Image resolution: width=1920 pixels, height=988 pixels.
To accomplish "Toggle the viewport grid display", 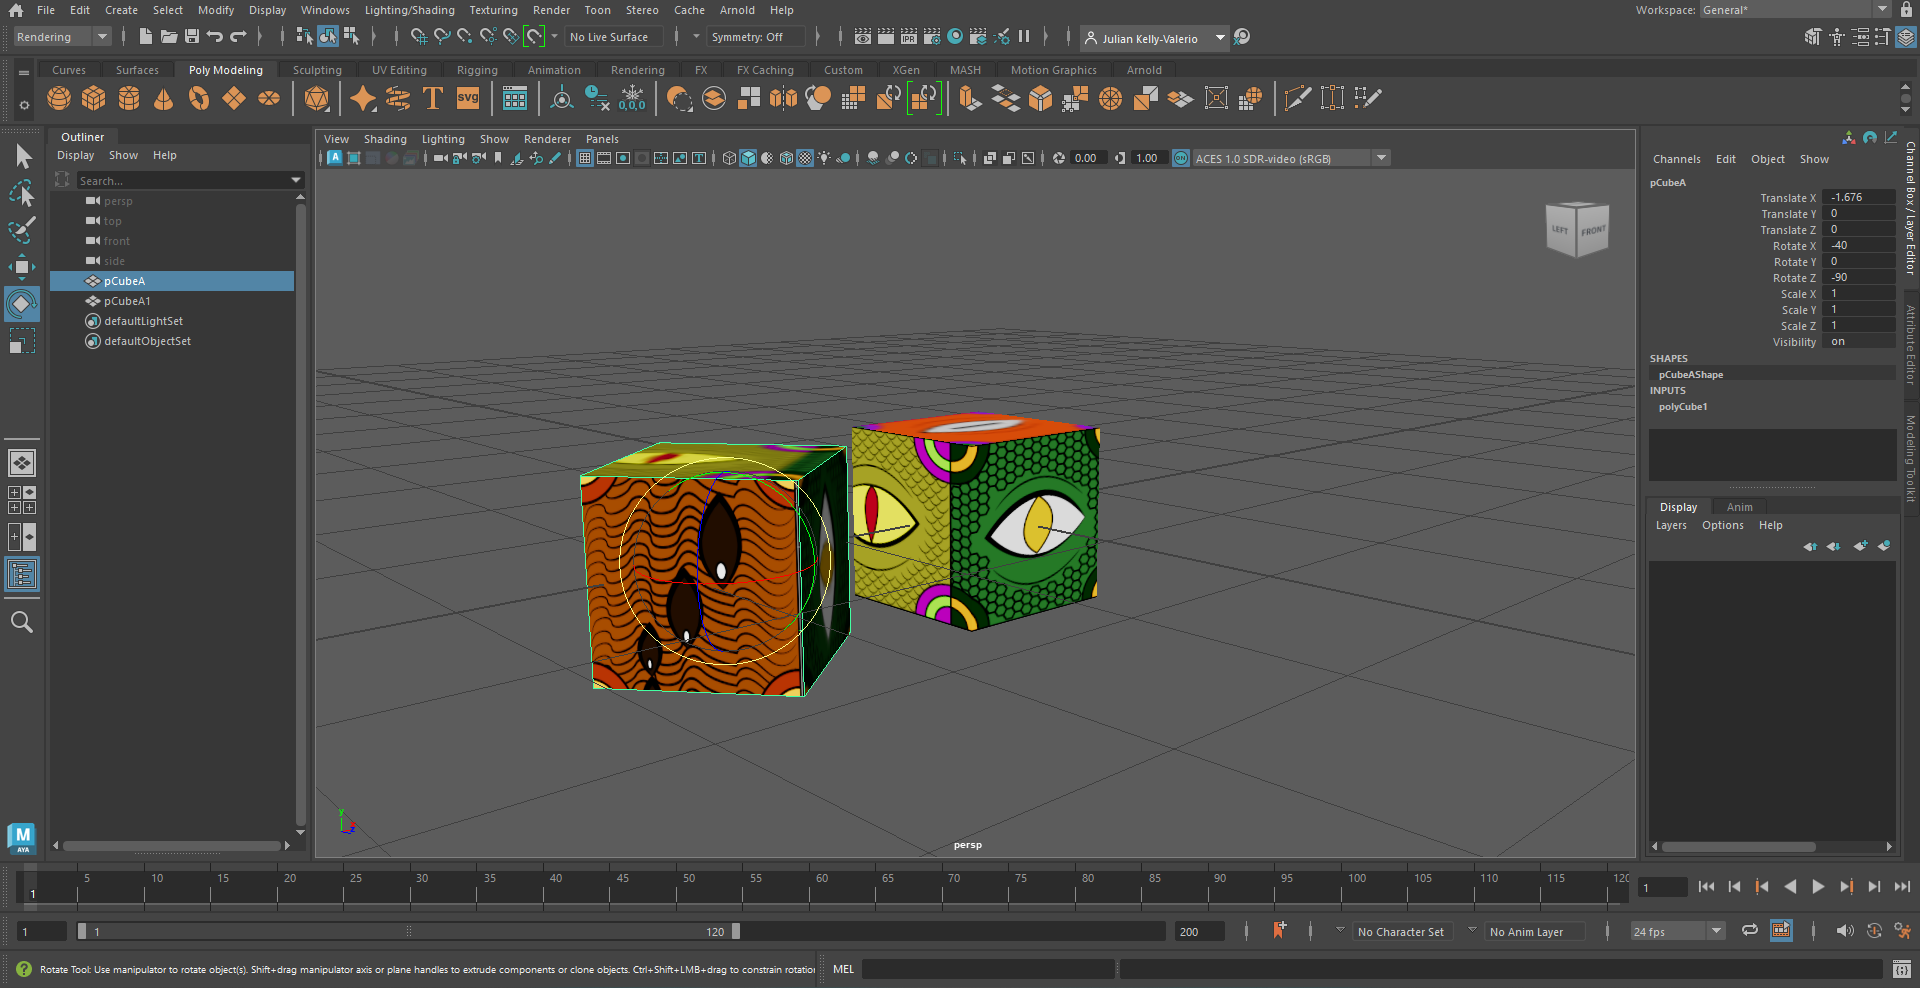I will pyautogui.click(x=585, y=158).
